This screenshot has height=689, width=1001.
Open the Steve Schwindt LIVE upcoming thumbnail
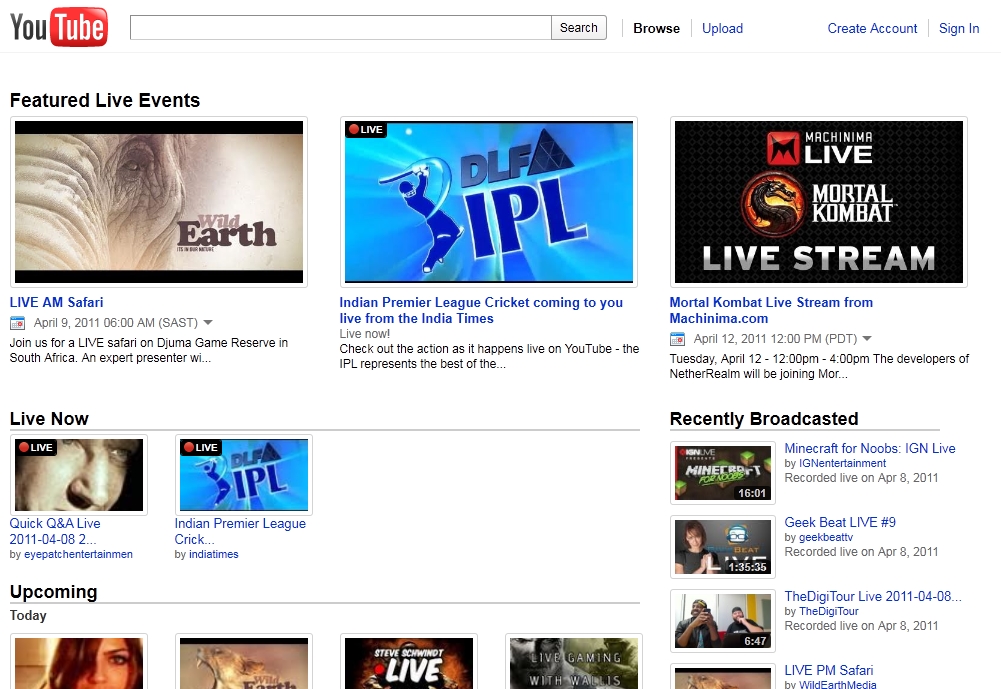[409, 662]
